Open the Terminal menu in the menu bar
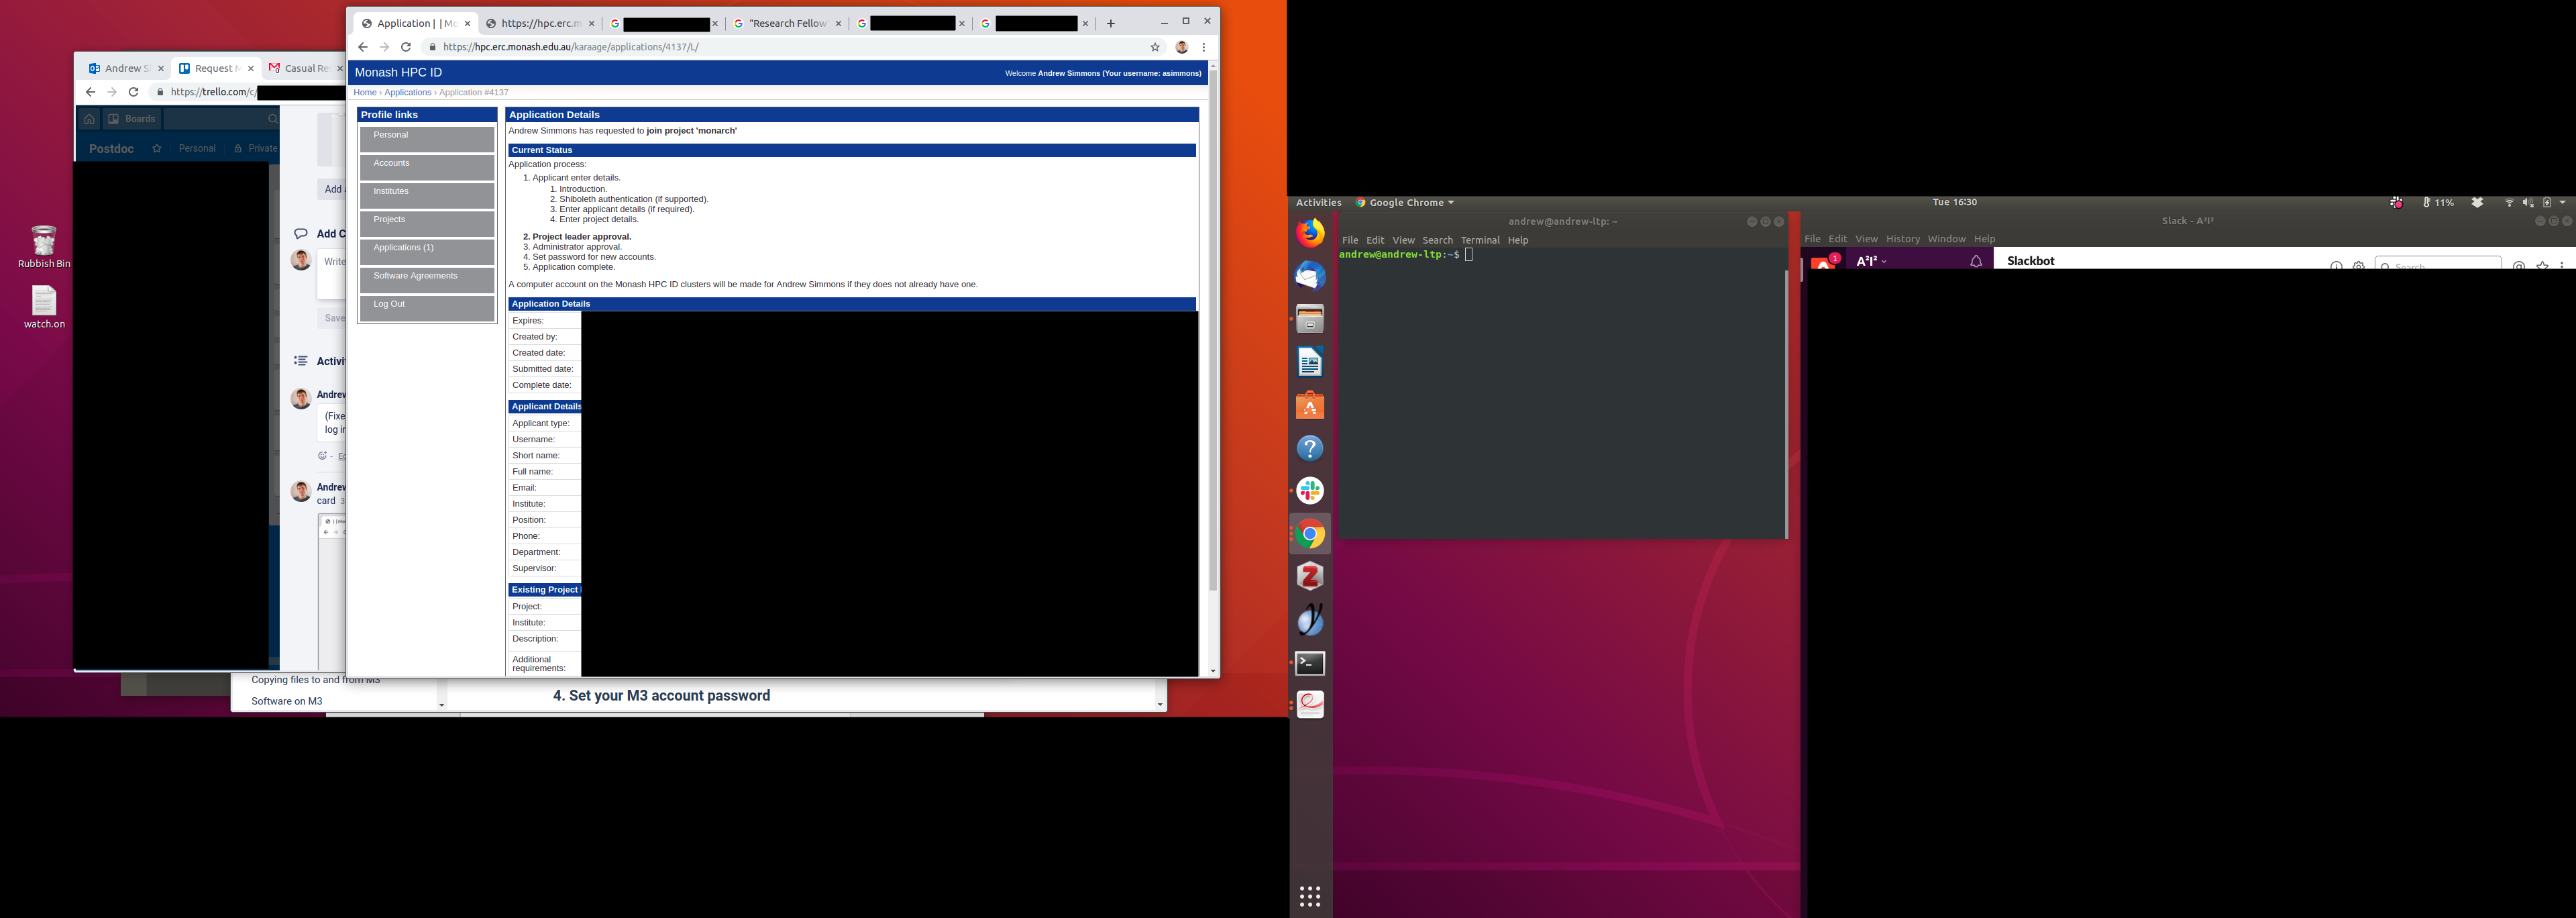Screen dimensions: 2576x918 pyautogui.click(x=1479, y=240)
